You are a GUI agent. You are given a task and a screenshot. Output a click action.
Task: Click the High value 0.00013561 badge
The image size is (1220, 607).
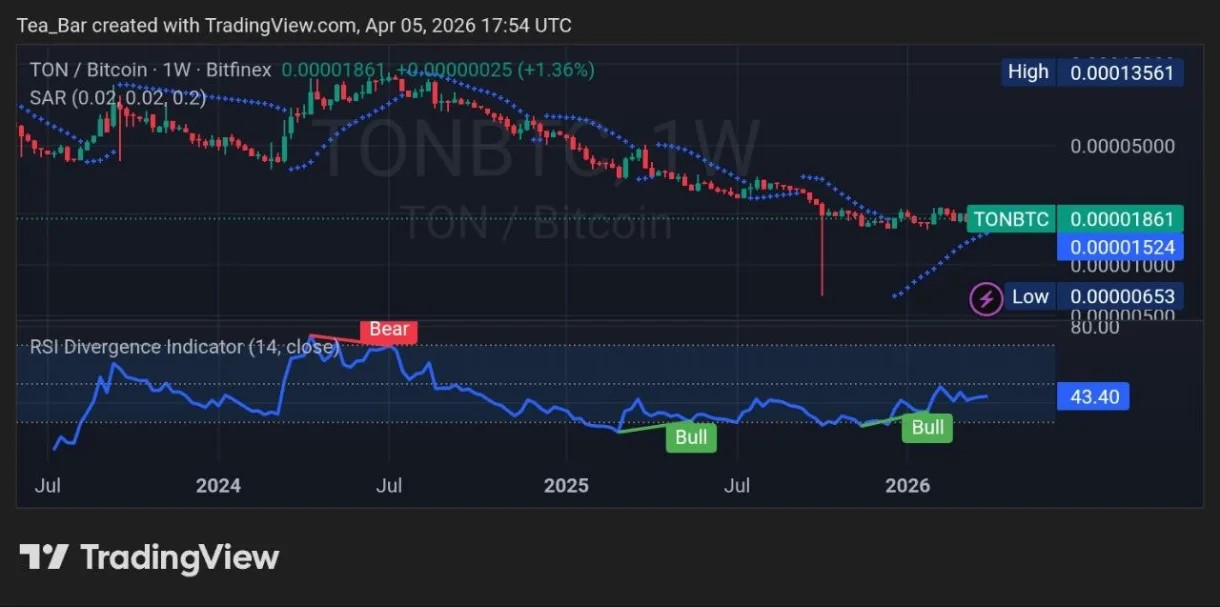pyautogui.click(x=1121, y=72)
